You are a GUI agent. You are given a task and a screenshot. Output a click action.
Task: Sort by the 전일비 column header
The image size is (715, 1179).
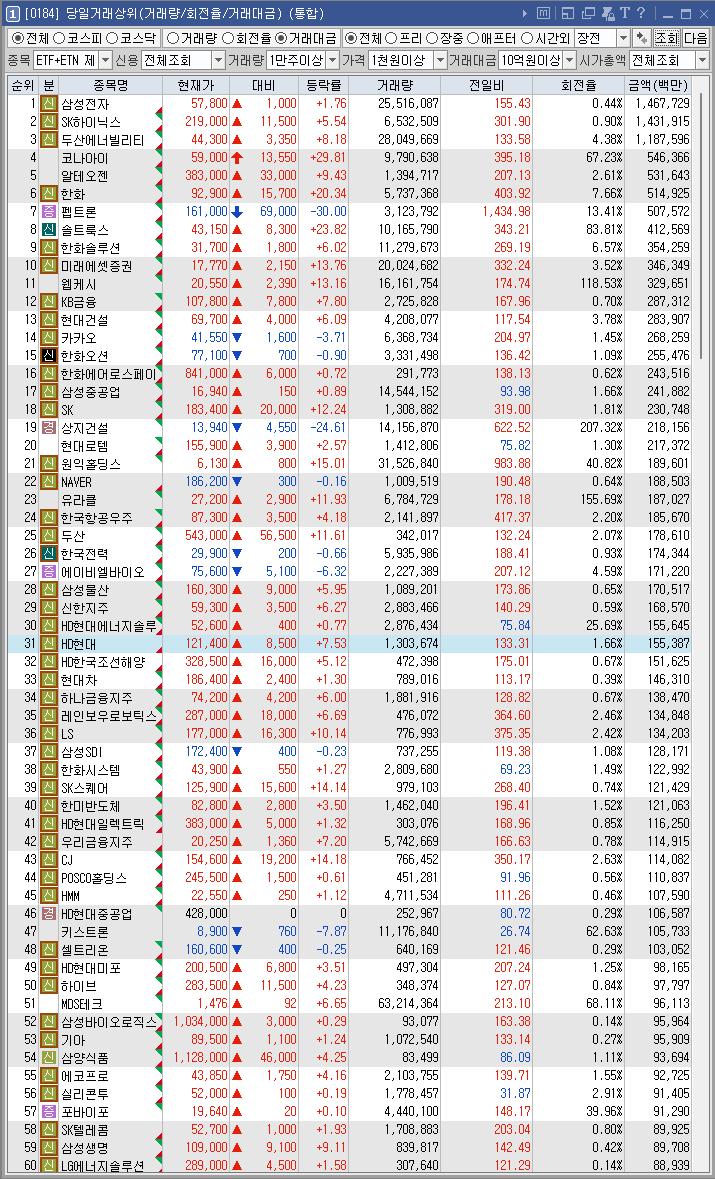[x=486, y=86]
